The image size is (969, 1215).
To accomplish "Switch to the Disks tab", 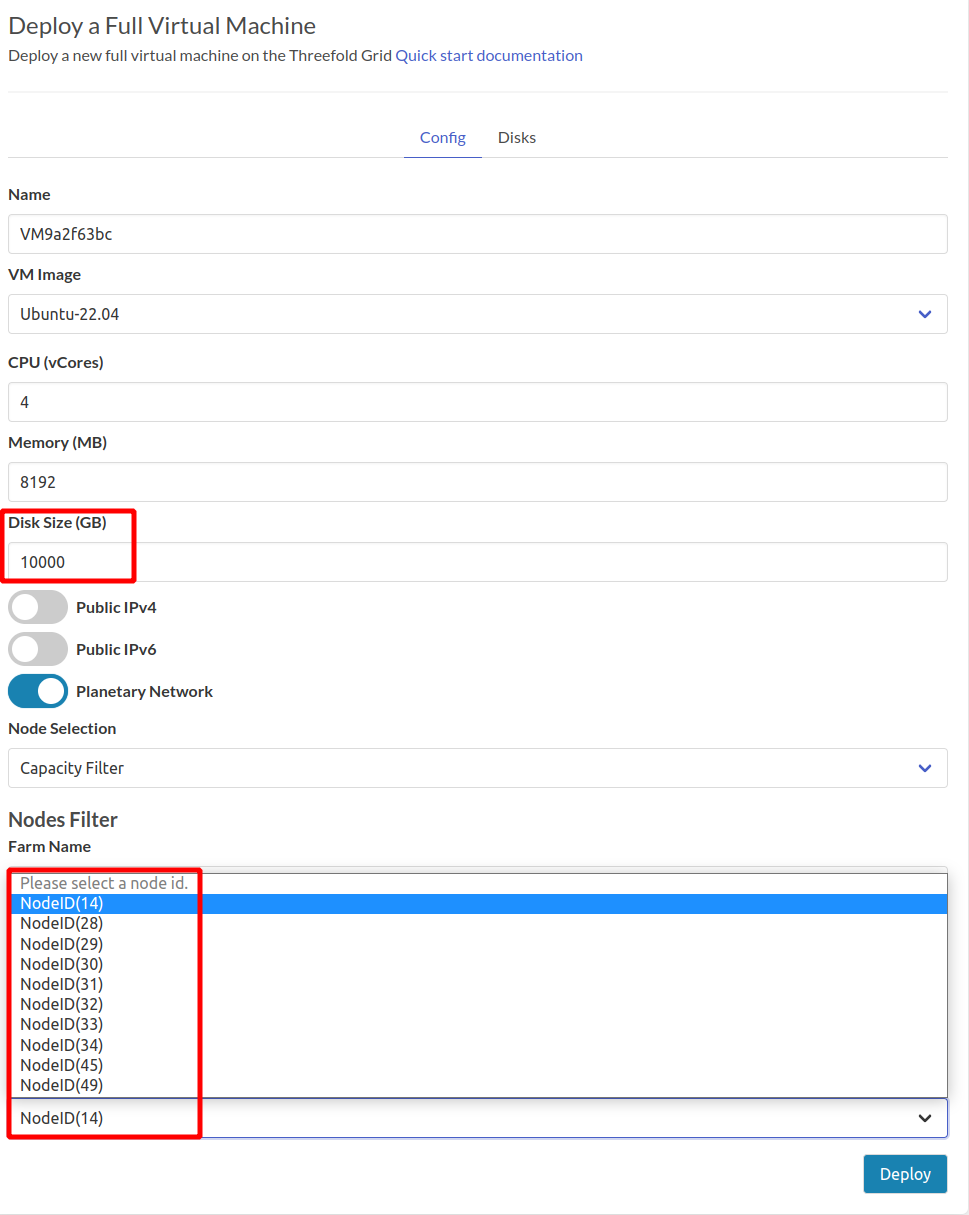I will (x=516, y=137).
